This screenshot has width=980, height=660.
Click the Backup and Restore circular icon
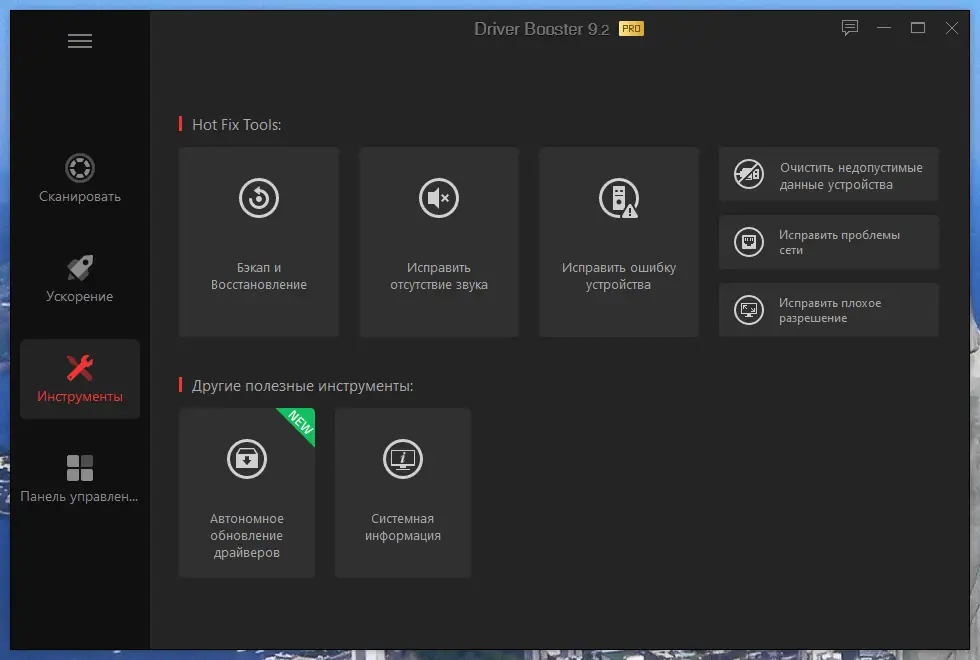tap(259, 198)
